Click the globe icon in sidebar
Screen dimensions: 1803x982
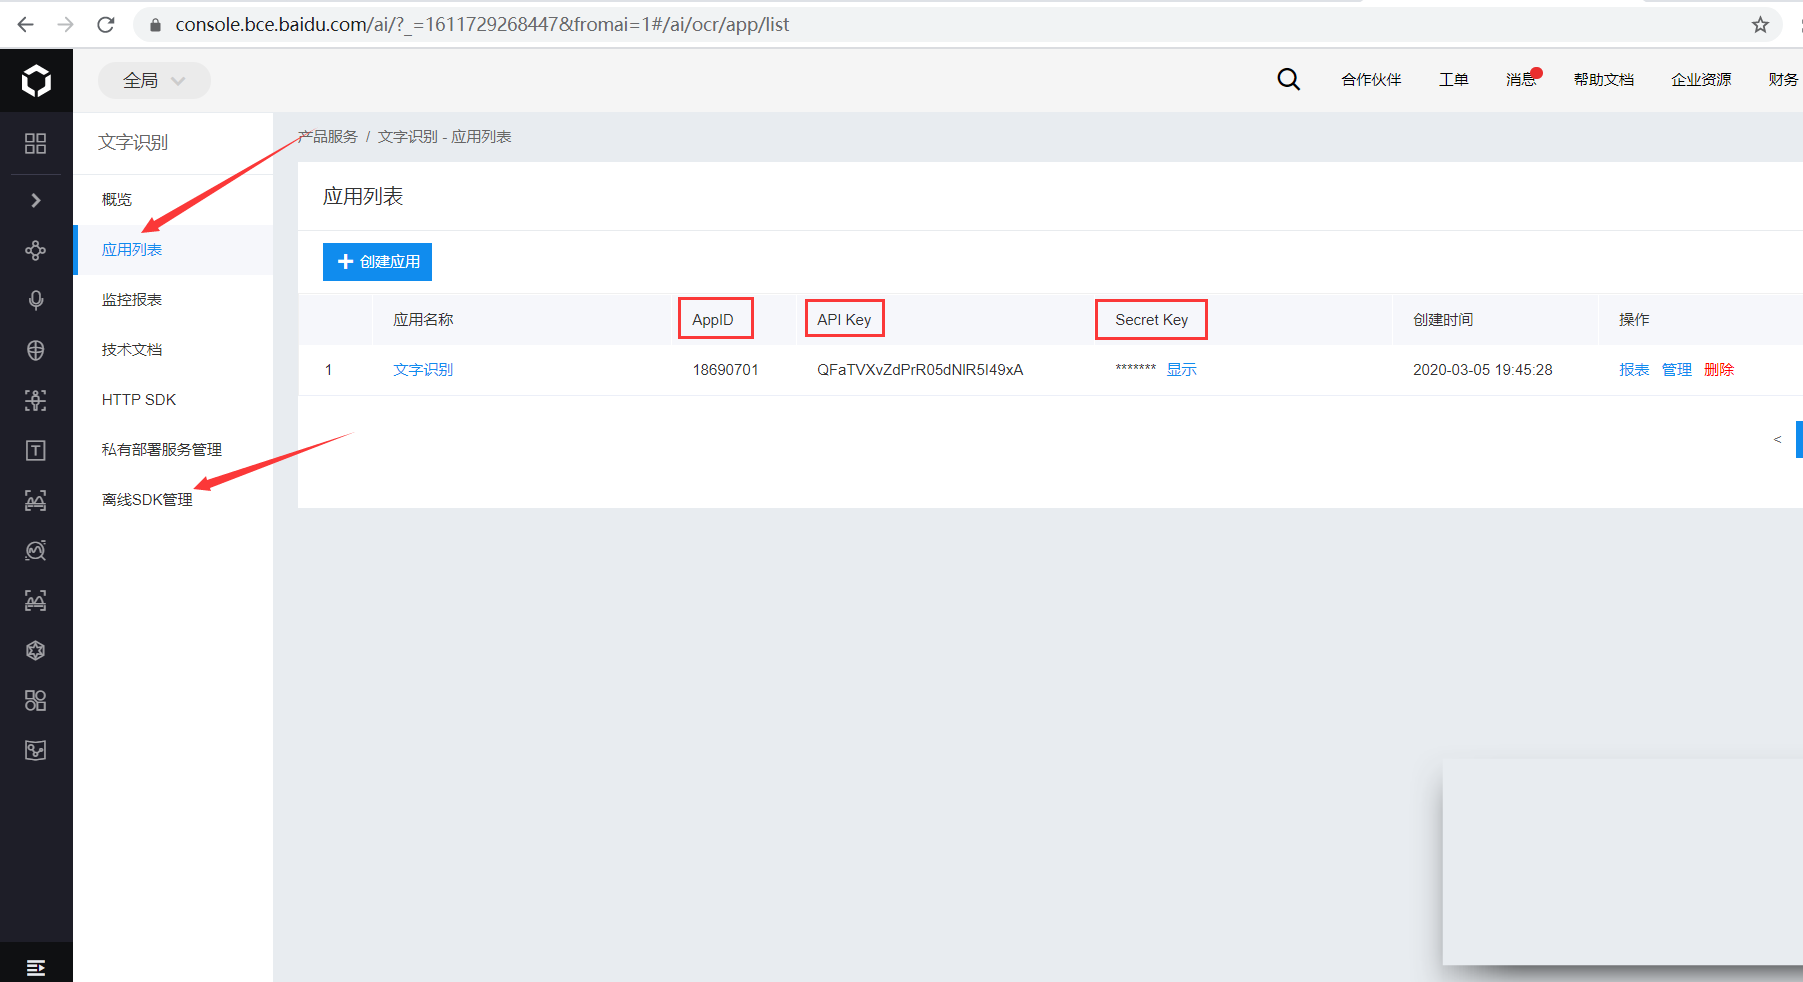pyautogui.click(x=36, y=350)
